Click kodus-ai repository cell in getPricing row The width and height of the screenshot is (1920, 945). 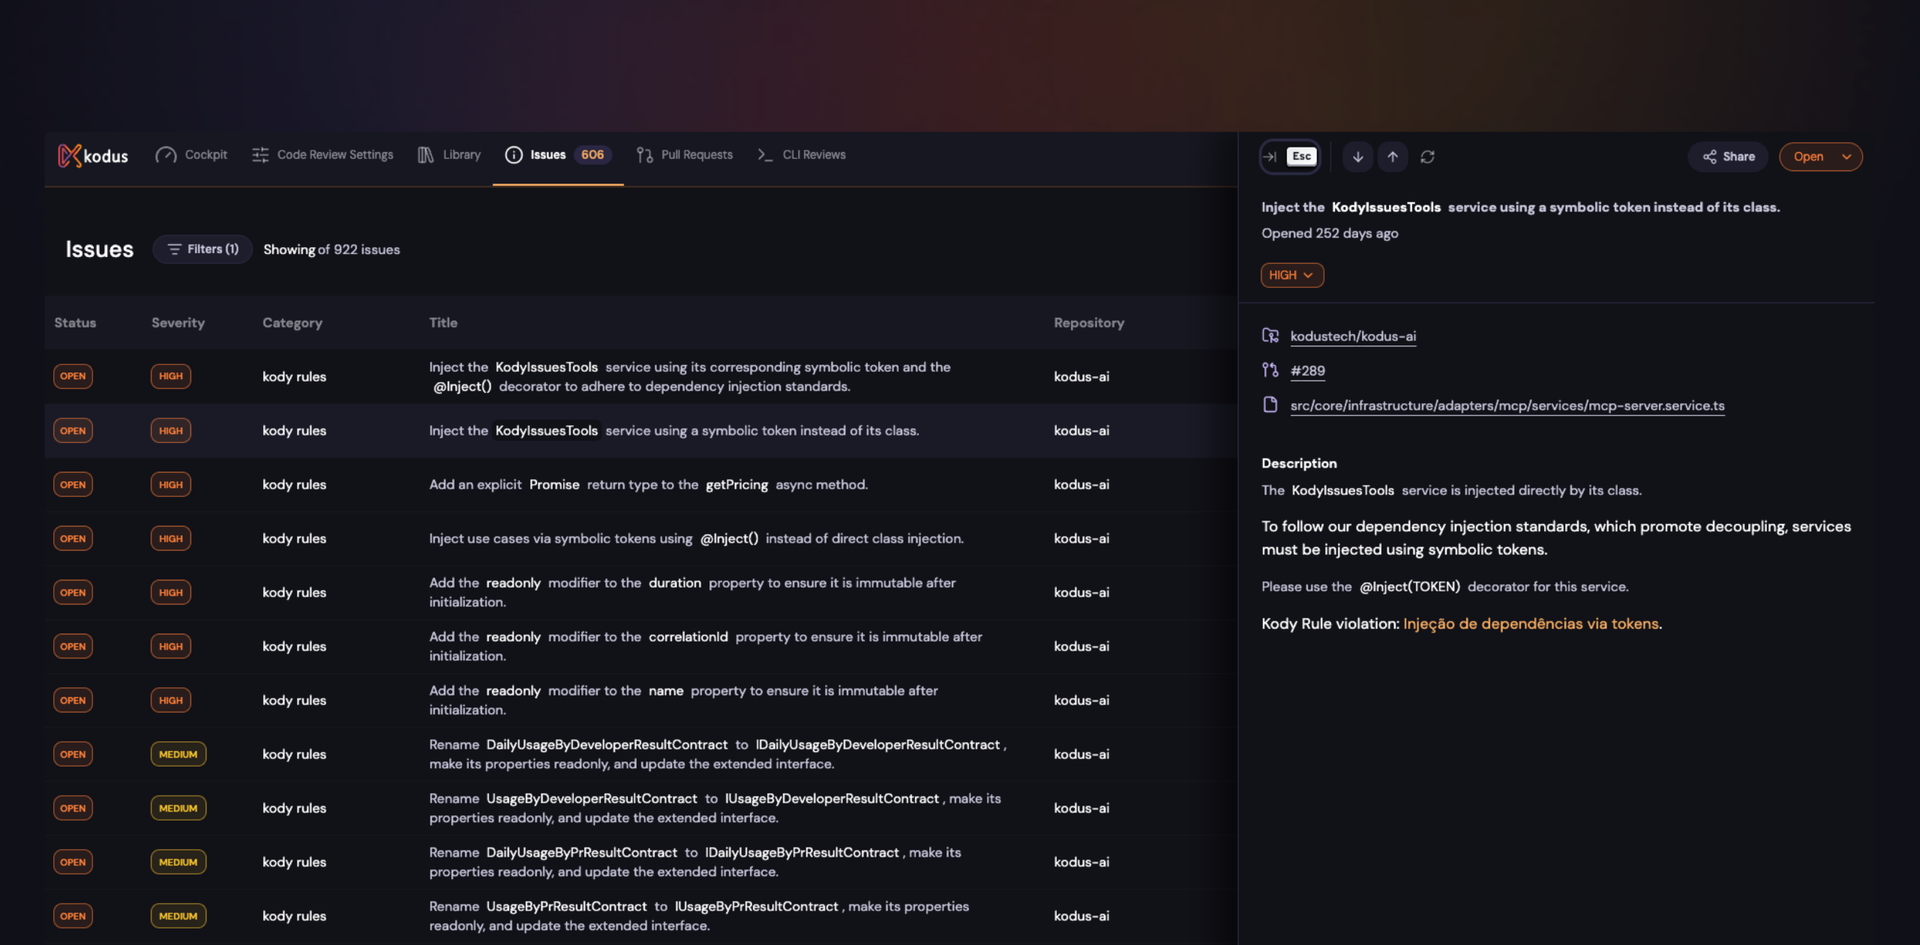click(1081, 485)
